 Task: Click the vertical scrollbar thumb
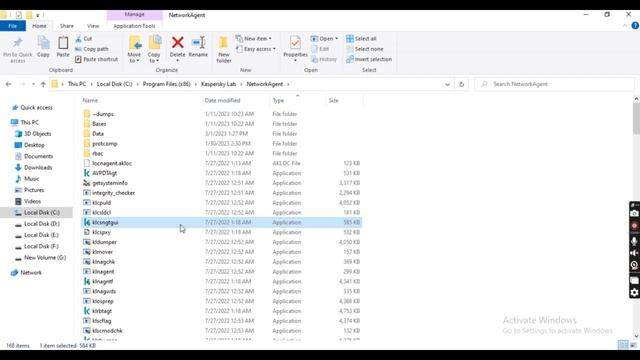click(636, 118)
